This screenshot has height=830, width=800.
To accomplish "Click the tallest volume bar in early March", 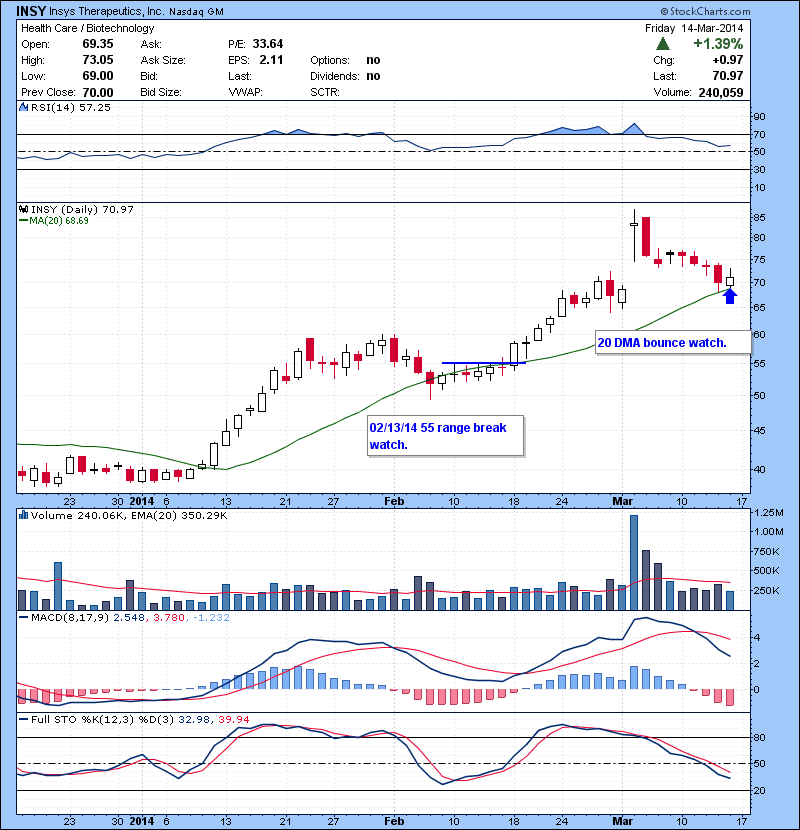I will pyautogui.click(x=634, y=563).
